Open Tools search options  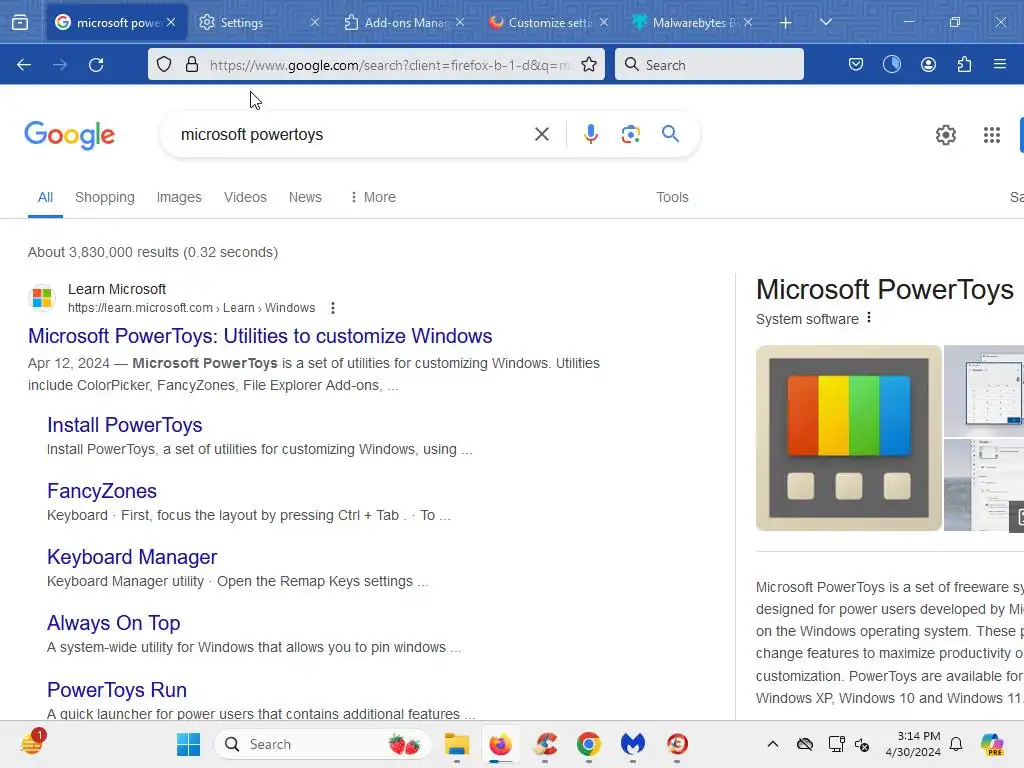coord(672,197)
